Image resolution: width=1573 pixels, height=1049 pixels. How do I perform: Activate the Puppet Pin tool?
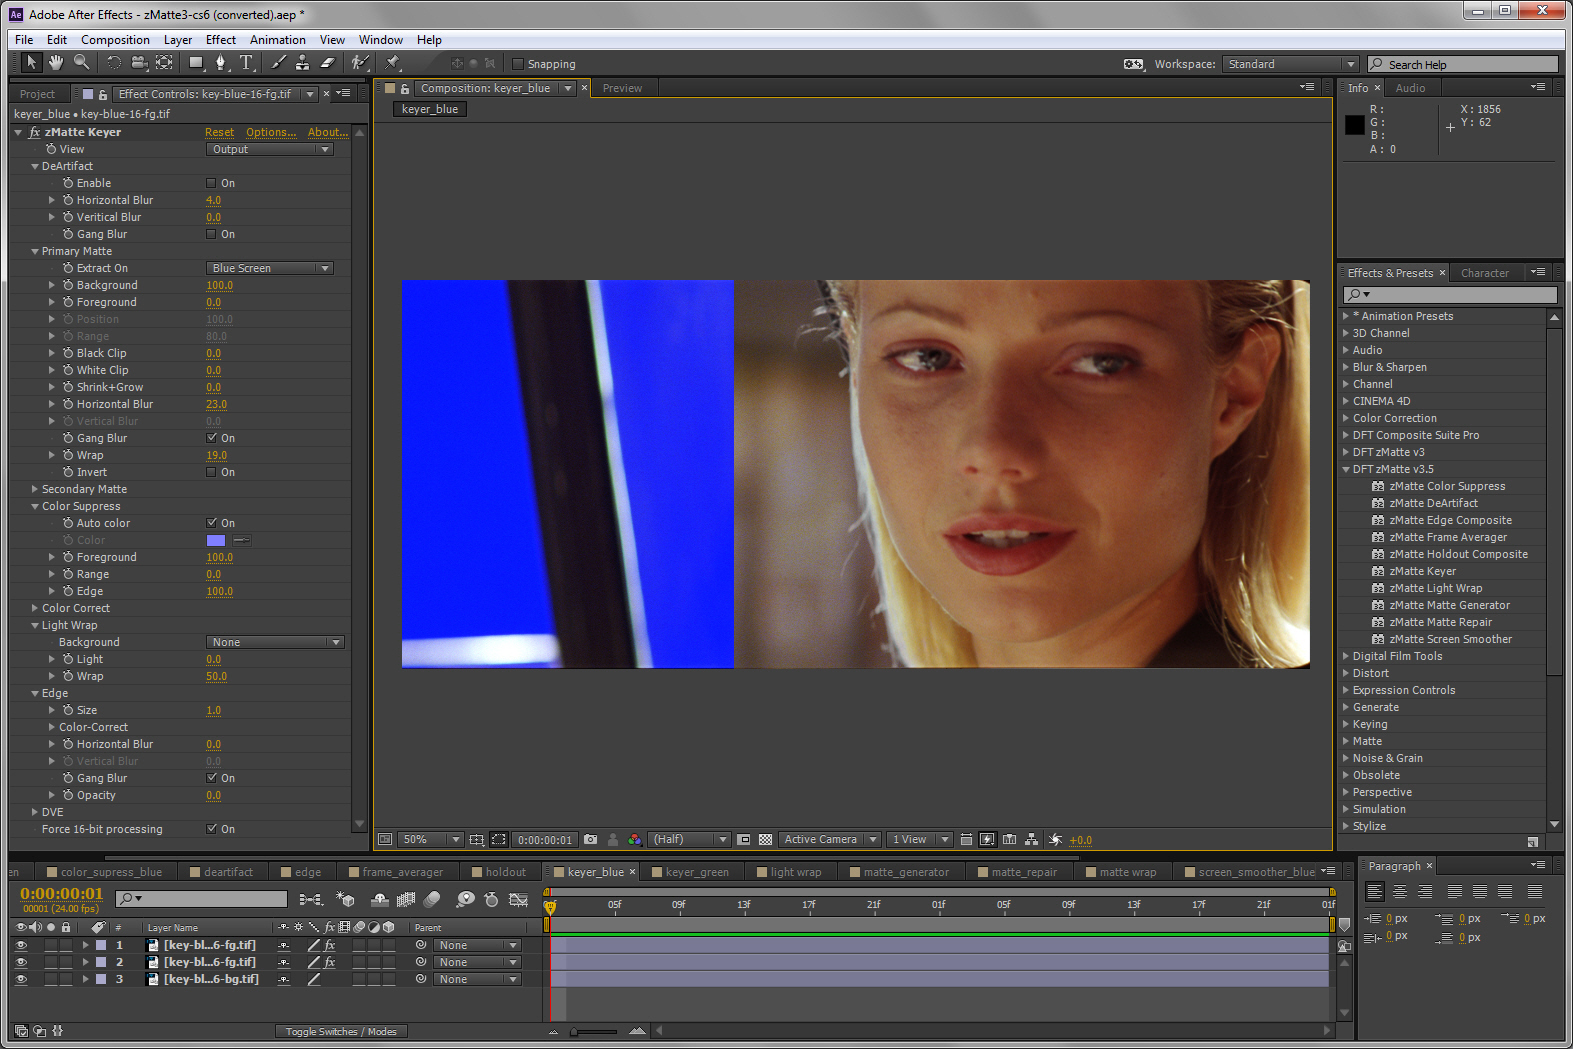pos(393,63)
